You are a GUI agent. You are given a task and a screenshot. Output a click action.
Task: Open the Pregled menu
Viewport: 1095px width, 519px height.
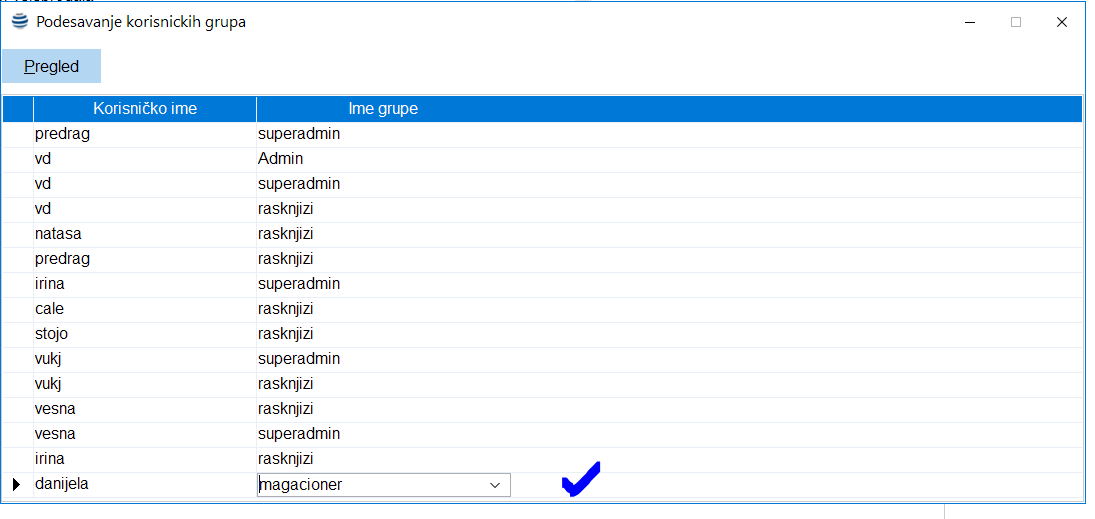(x=52, y=67)
